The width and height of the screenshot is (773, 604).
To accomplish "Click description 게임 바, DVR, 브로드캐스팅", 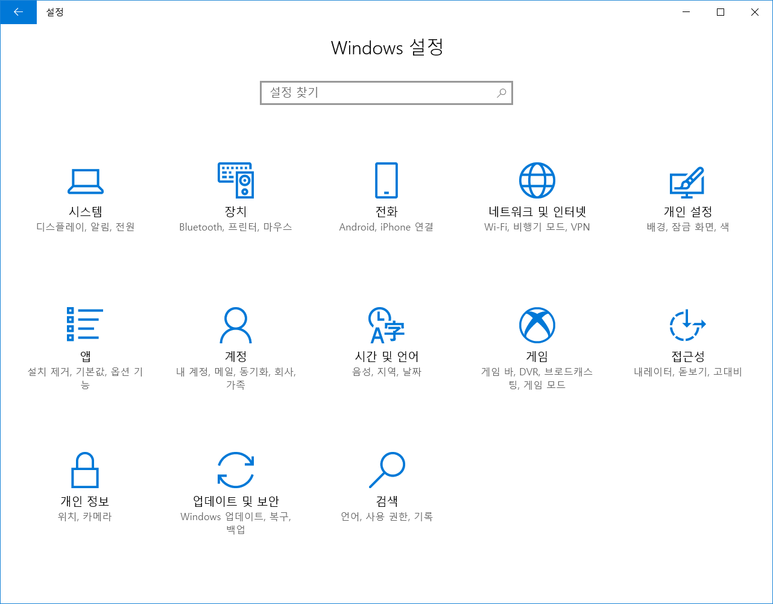I will (537, 378).
